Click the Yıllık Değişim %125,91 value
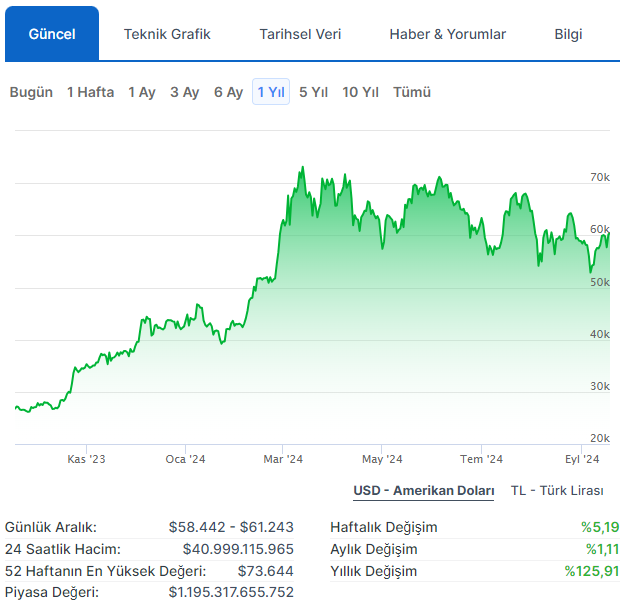The image size is (622, 602). 591,571
